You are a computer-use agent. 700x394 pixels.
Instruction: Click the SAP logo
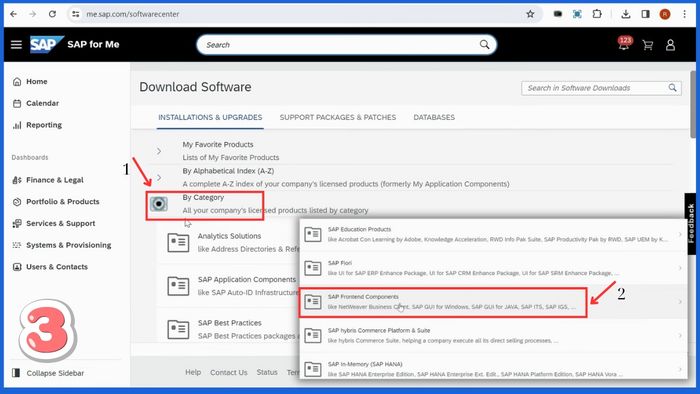tap(46, 44)
